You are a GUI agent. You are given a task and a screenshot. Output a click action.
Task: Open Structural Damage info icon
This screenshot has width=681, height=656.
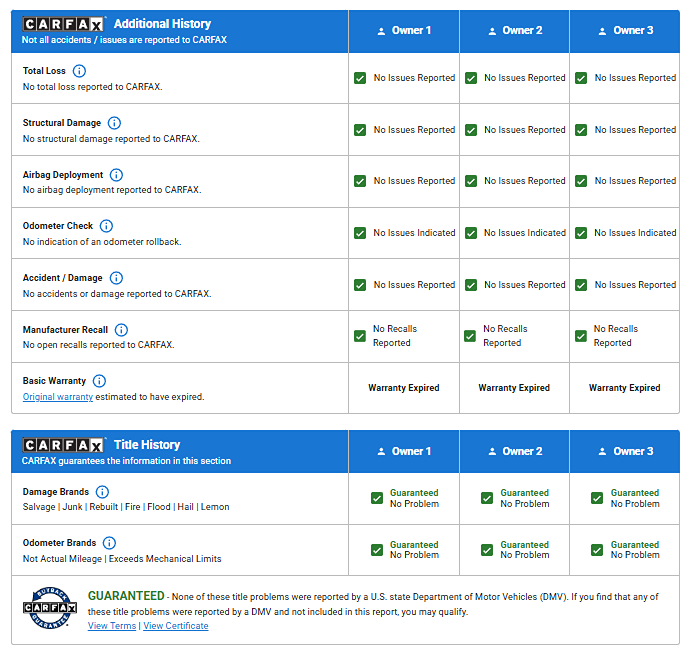pyautogui.click(x=114, y=123)
